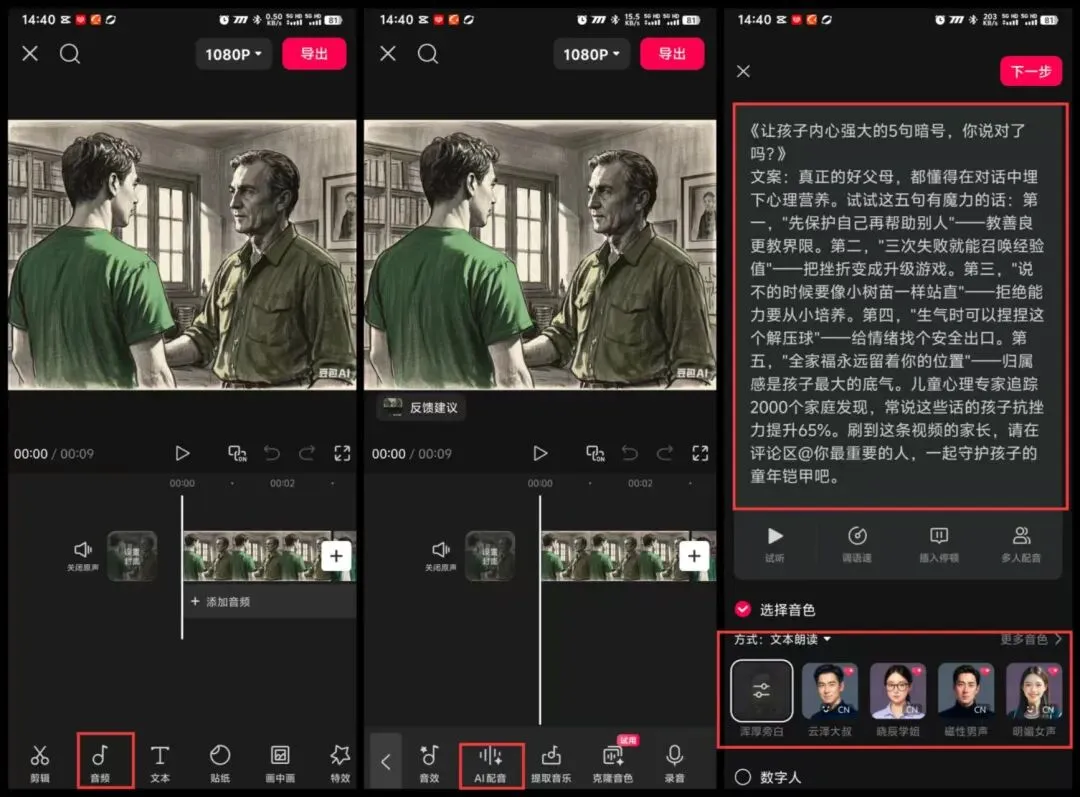Image resolution: width=1080 pixels, height=797 pixels.
Task: Enter fullscreen preview in middle screen
Action: click(700, 453)
